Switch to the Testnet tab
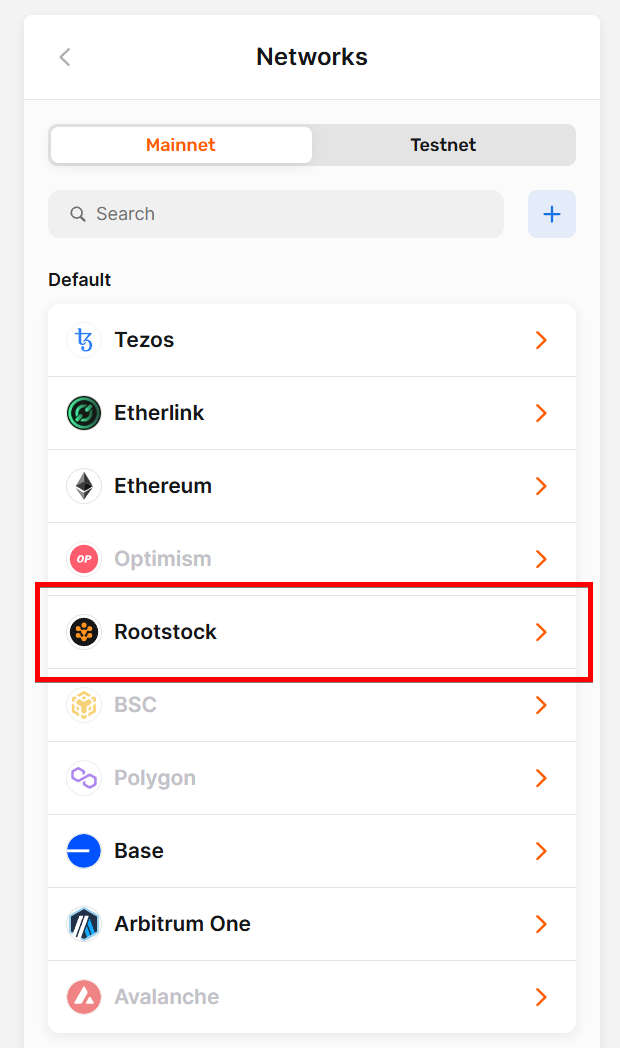This screenshot has width=620, height=1048. (x=443, y=145)
